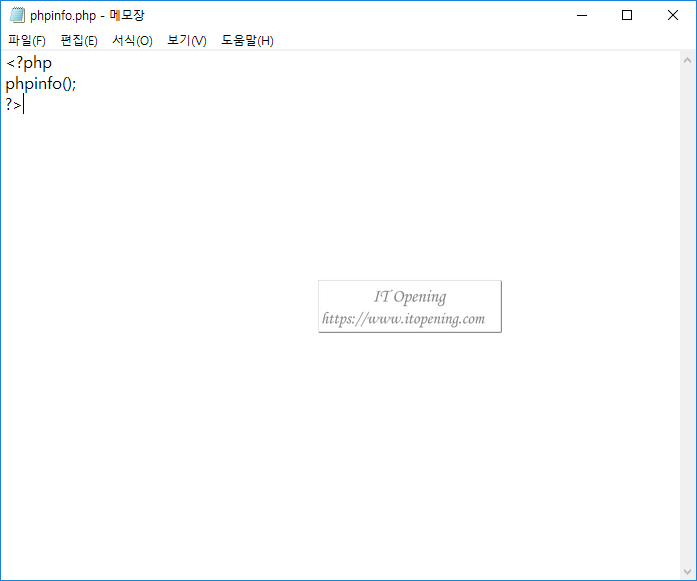The image size is (697, 581).
Task: Open the 파일(F) menu
Action: 27,40
